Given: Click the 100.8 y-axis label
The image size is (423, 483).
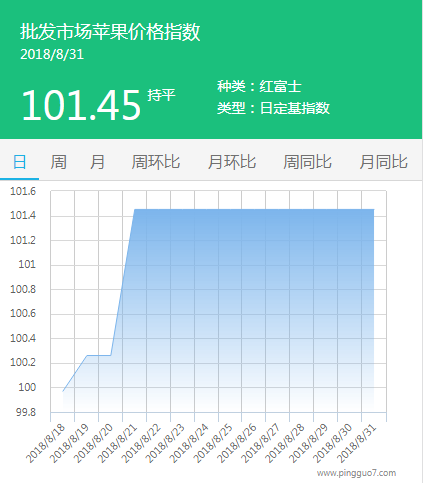Looking at the screenshot, I should click(23, 289).
